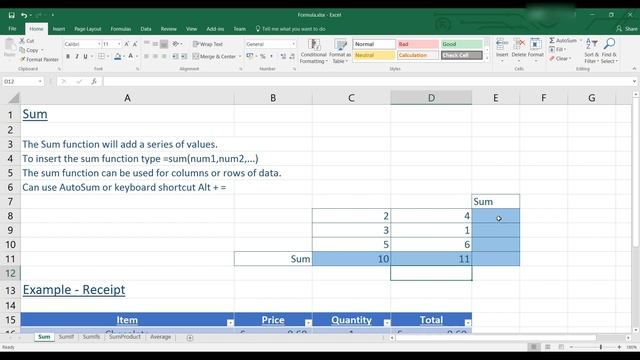Click the Copy icon
The width and height of the screenshot is (640, 360).
pos(22,50)
